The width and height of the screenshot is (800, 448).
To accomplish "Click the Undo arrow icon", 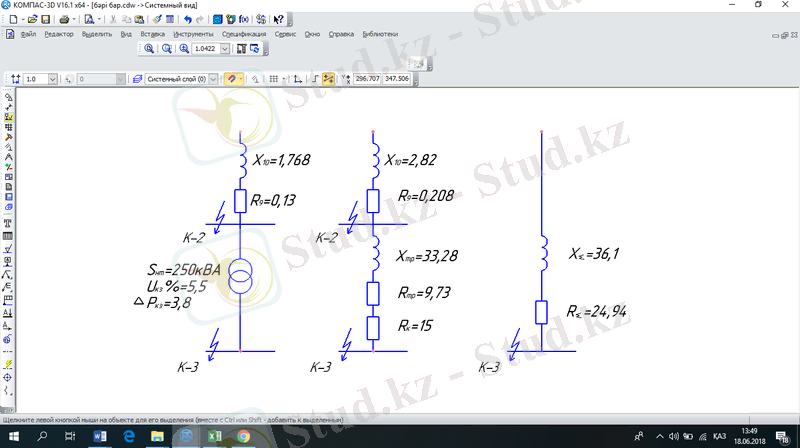I will point(187,19).
